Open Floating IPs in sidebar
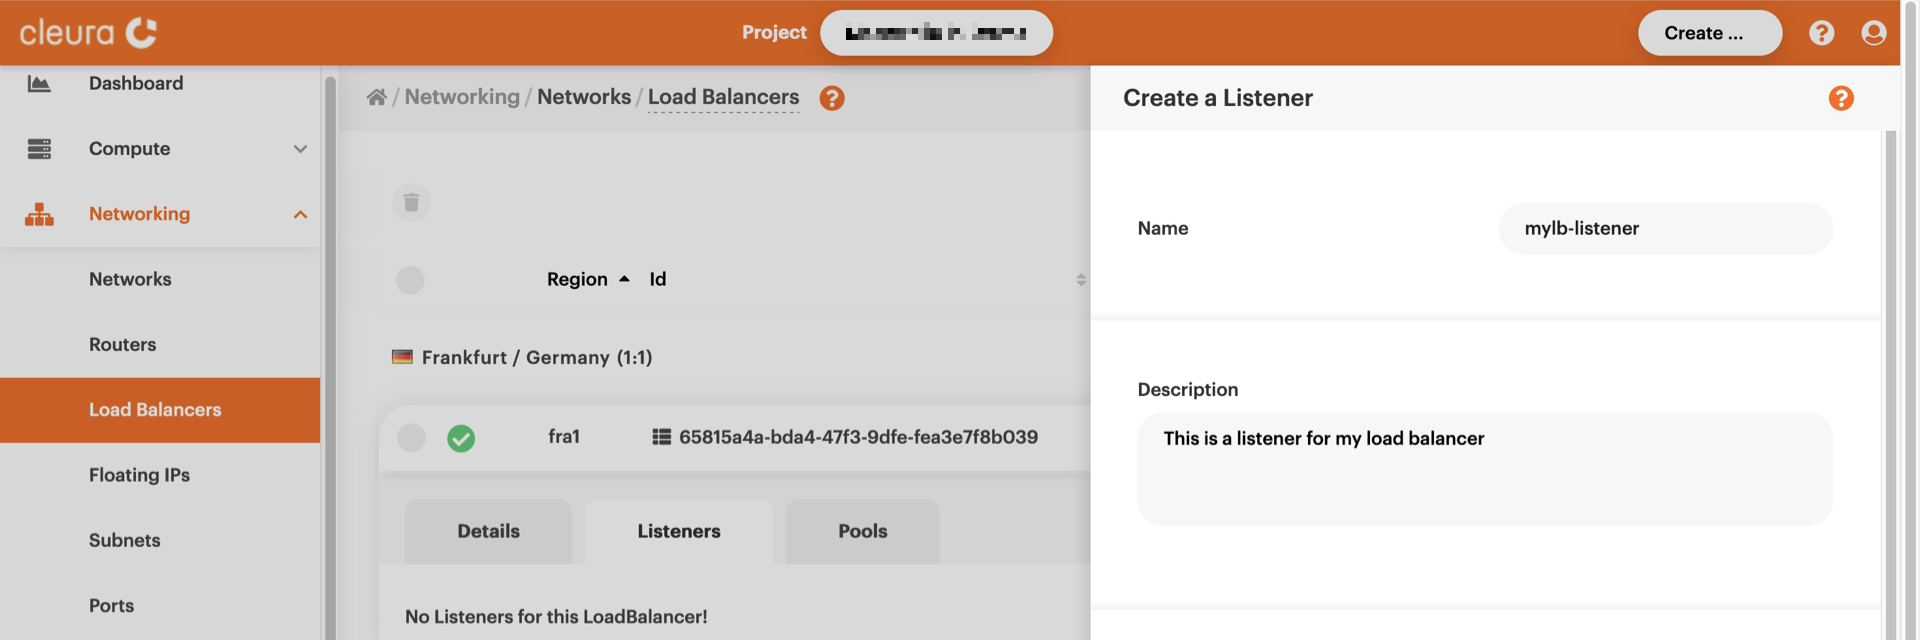1920x640 pixels. [139, 475]
